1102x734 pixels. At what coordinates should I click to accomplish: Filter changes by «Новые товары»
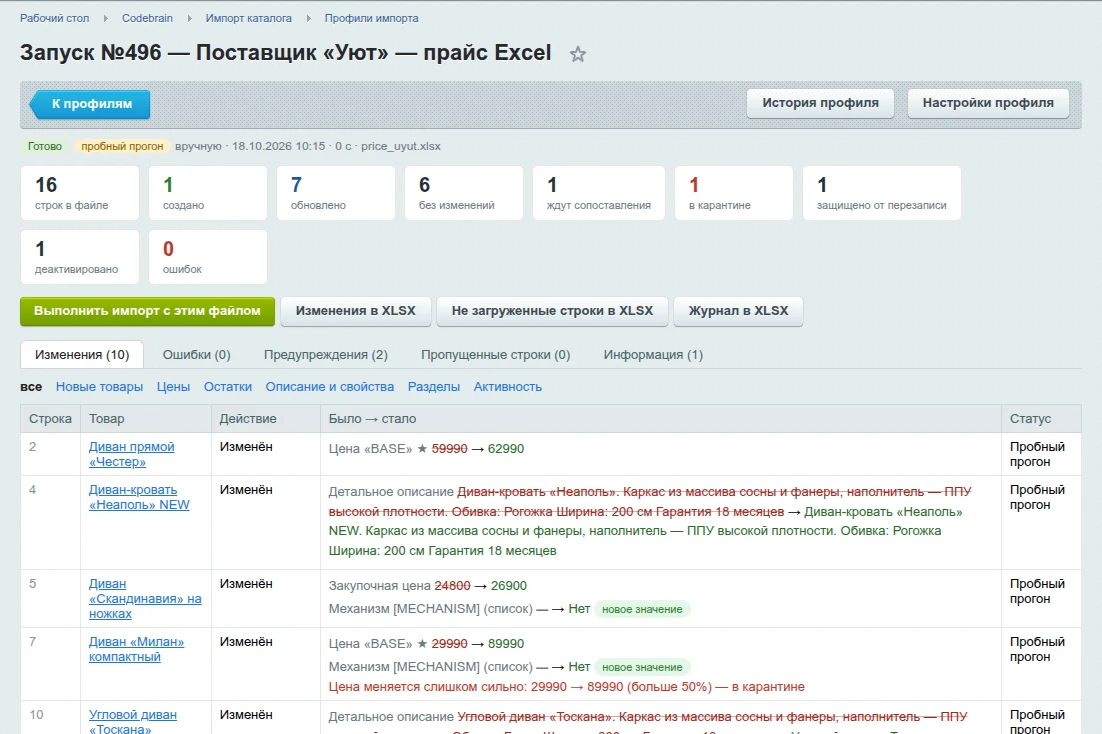(x=99, y=387)
